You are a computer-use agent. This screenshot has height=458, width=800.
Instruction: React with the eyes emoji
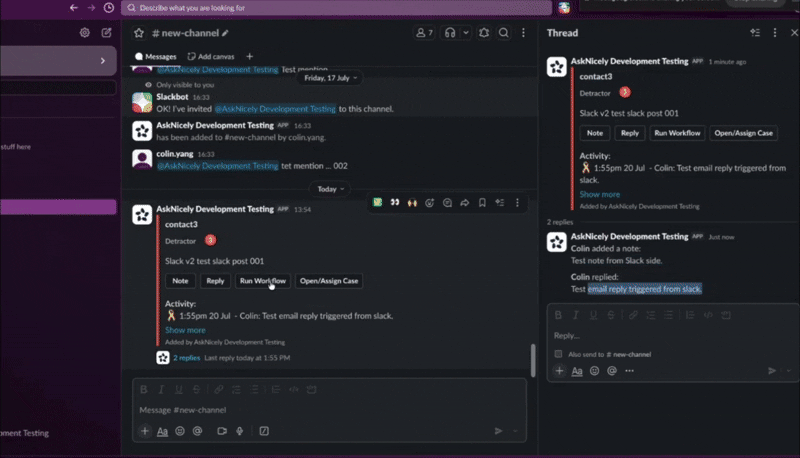coord(395,202)
